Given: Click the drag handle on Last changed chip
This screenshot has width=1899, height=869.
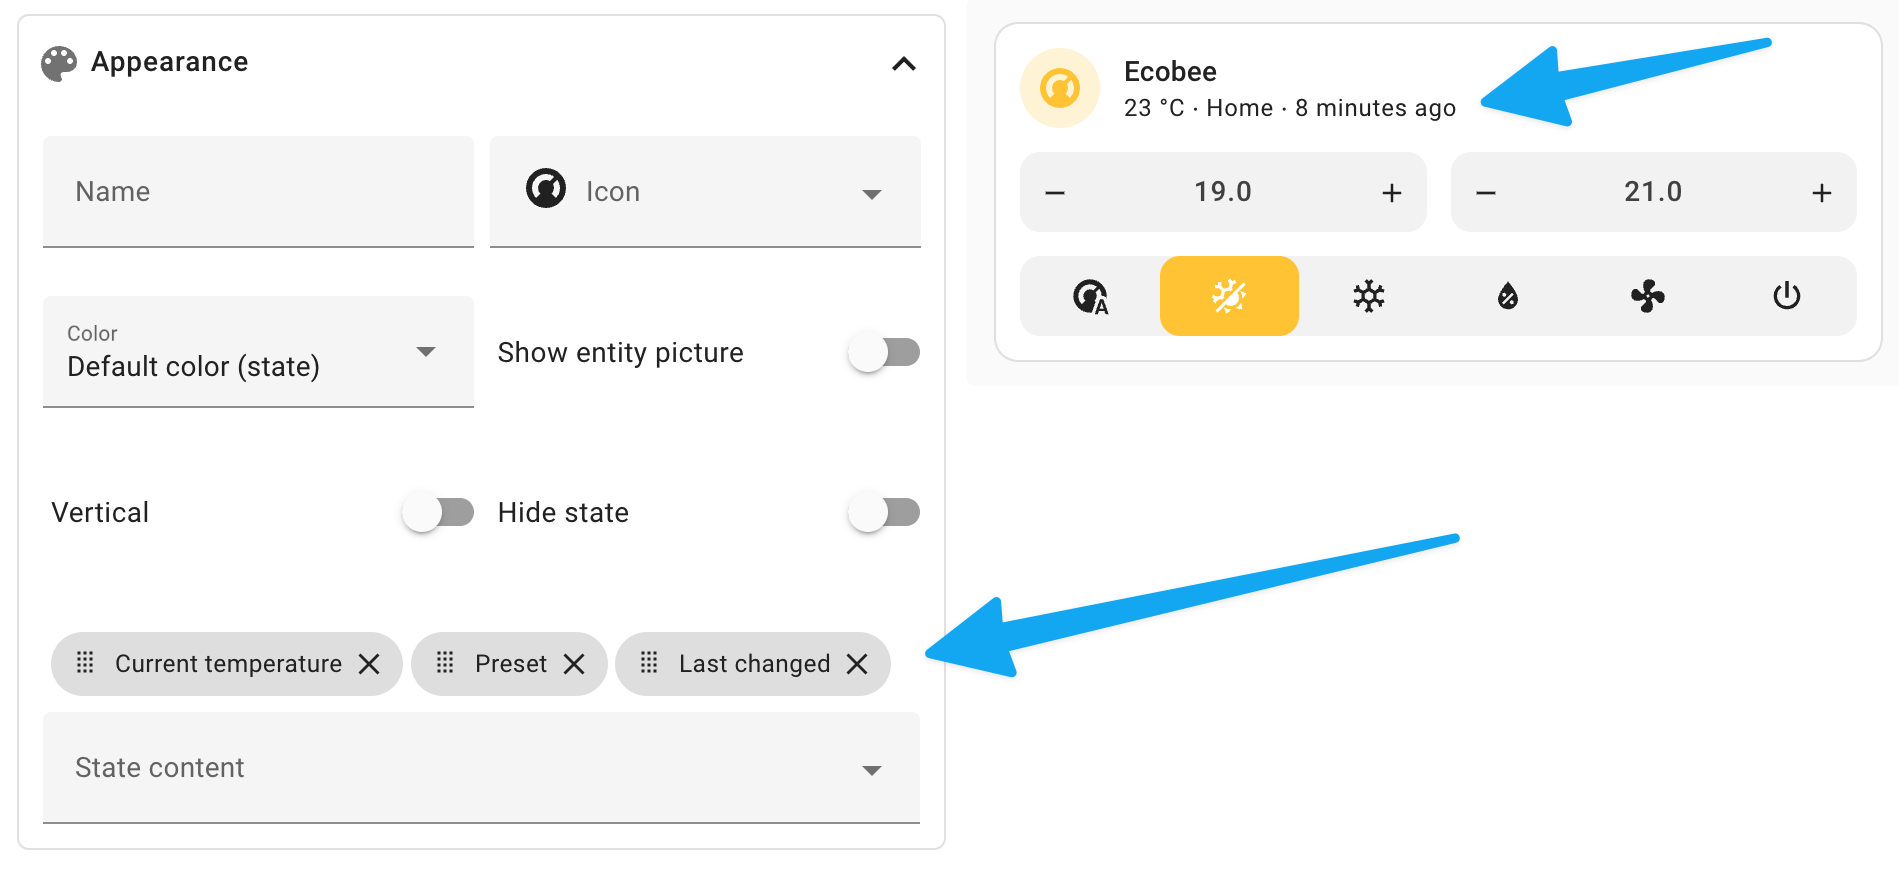Looking at the screenshot, I should pyautogui.click(x=650, y=663).
